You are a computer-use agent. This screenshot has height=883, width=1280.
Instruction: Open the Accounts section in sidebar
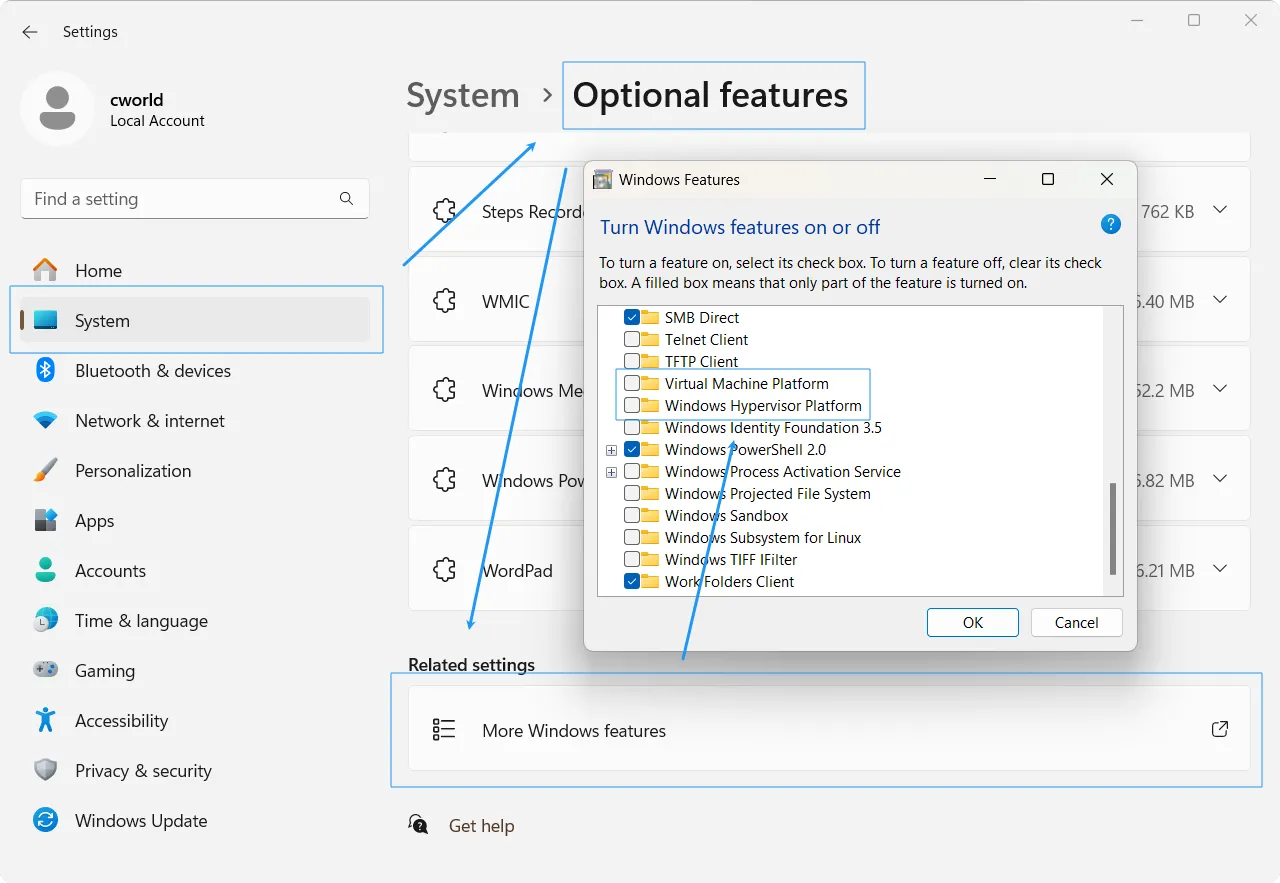click(x=46, y=570)
